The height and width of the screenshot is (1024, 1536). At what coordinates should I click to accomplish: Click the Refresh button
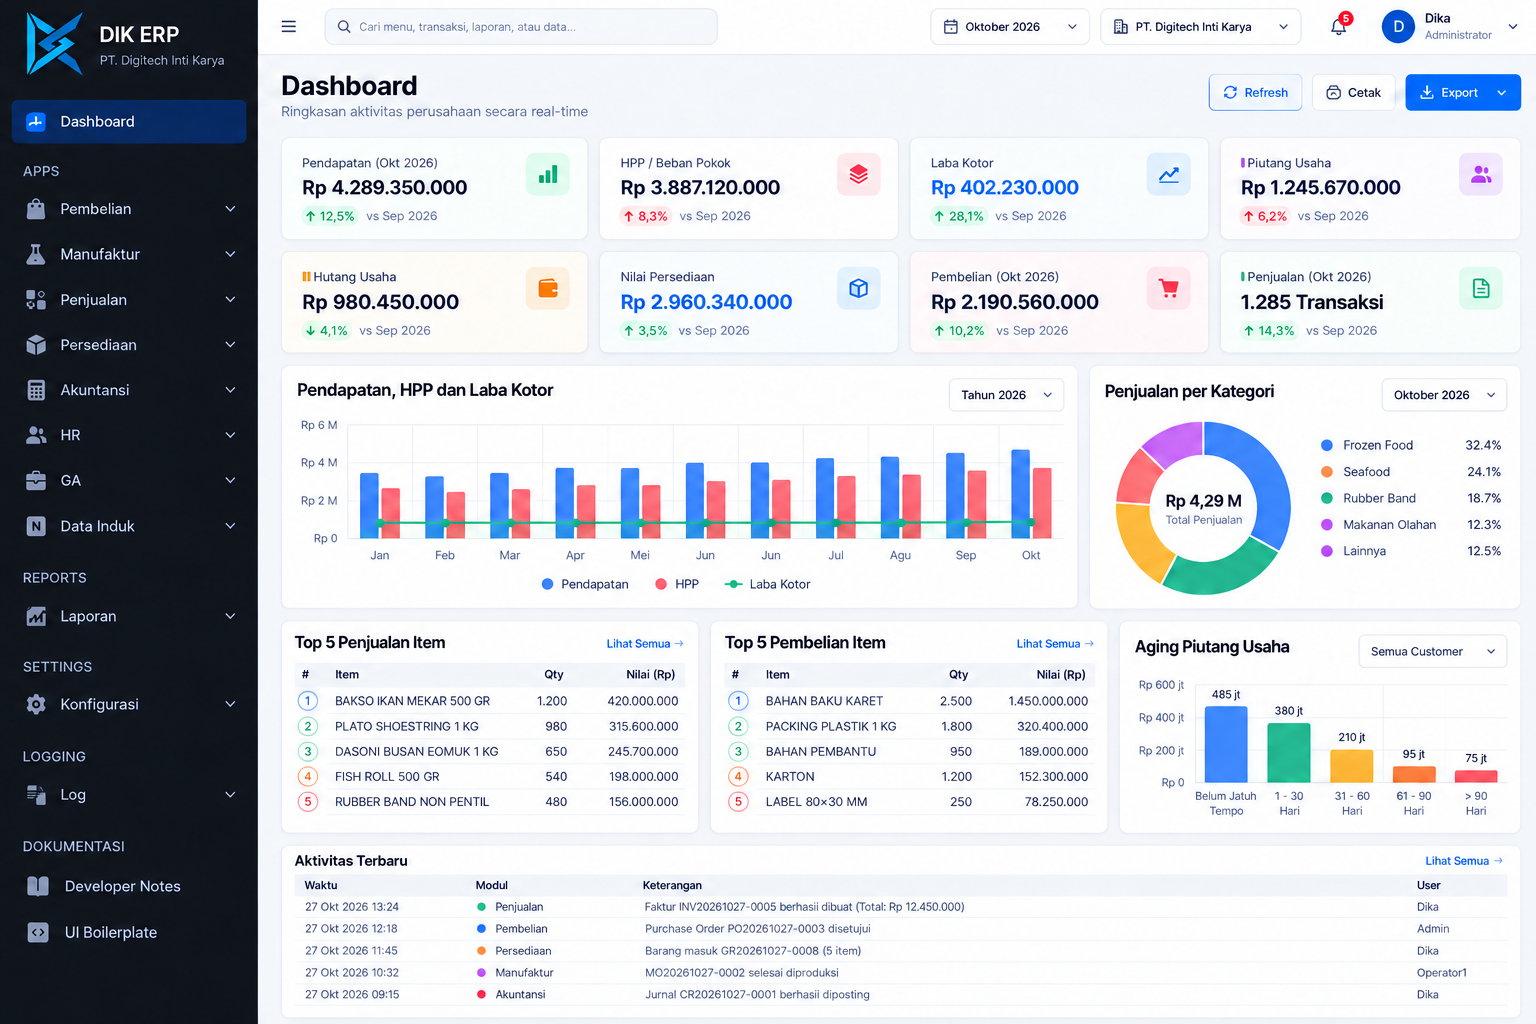click(x=1256, y=93)
